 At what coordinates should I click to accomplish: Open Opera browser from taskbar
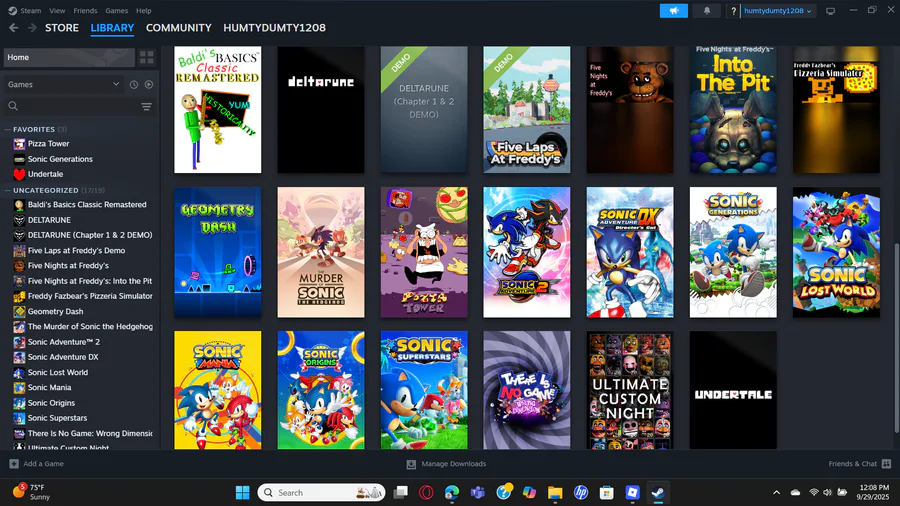[x=426, y=492]
